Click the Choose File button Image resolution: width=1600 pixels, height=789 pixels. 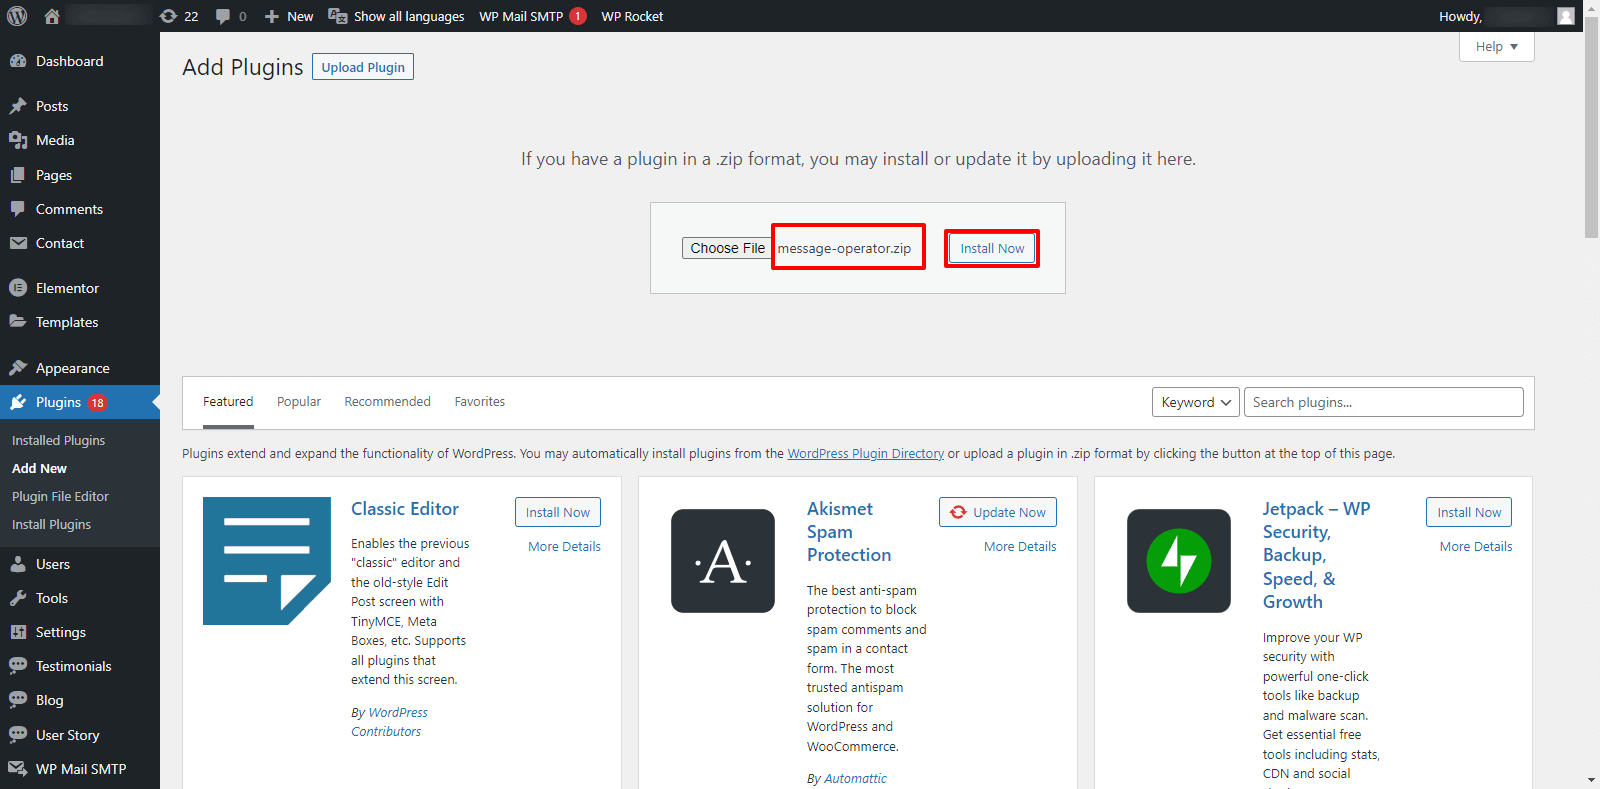point(727,248)
